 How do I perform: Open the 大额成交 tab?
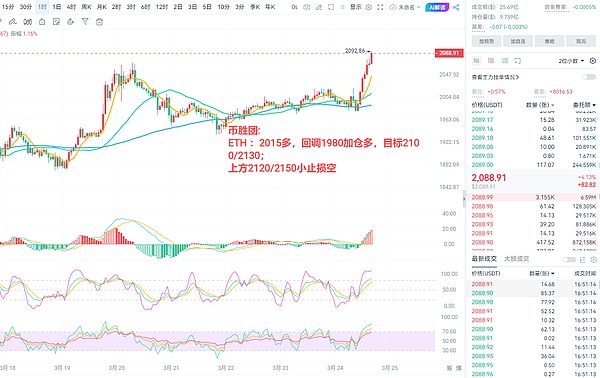click(517, 259)
